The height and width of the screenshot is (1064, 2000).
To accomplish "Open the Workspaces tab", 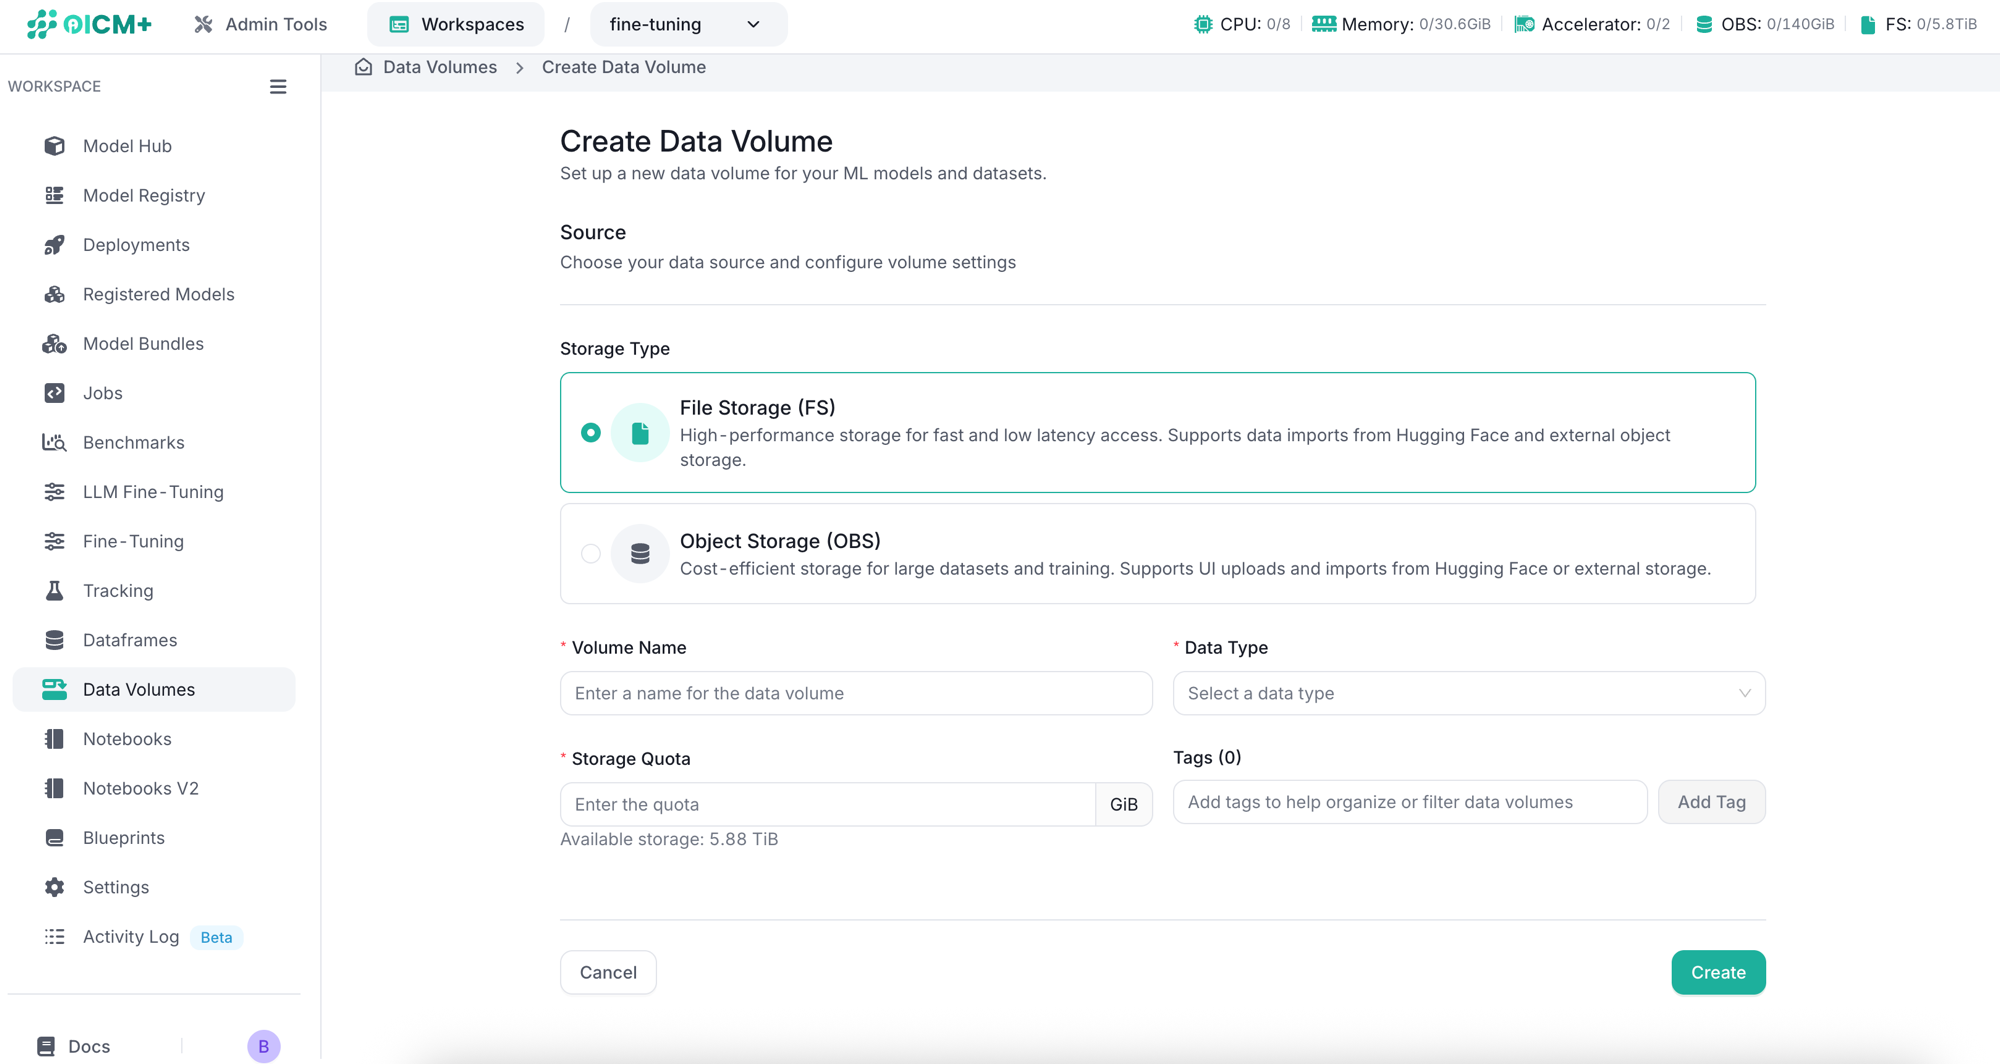I will click(x=456, y=24).
